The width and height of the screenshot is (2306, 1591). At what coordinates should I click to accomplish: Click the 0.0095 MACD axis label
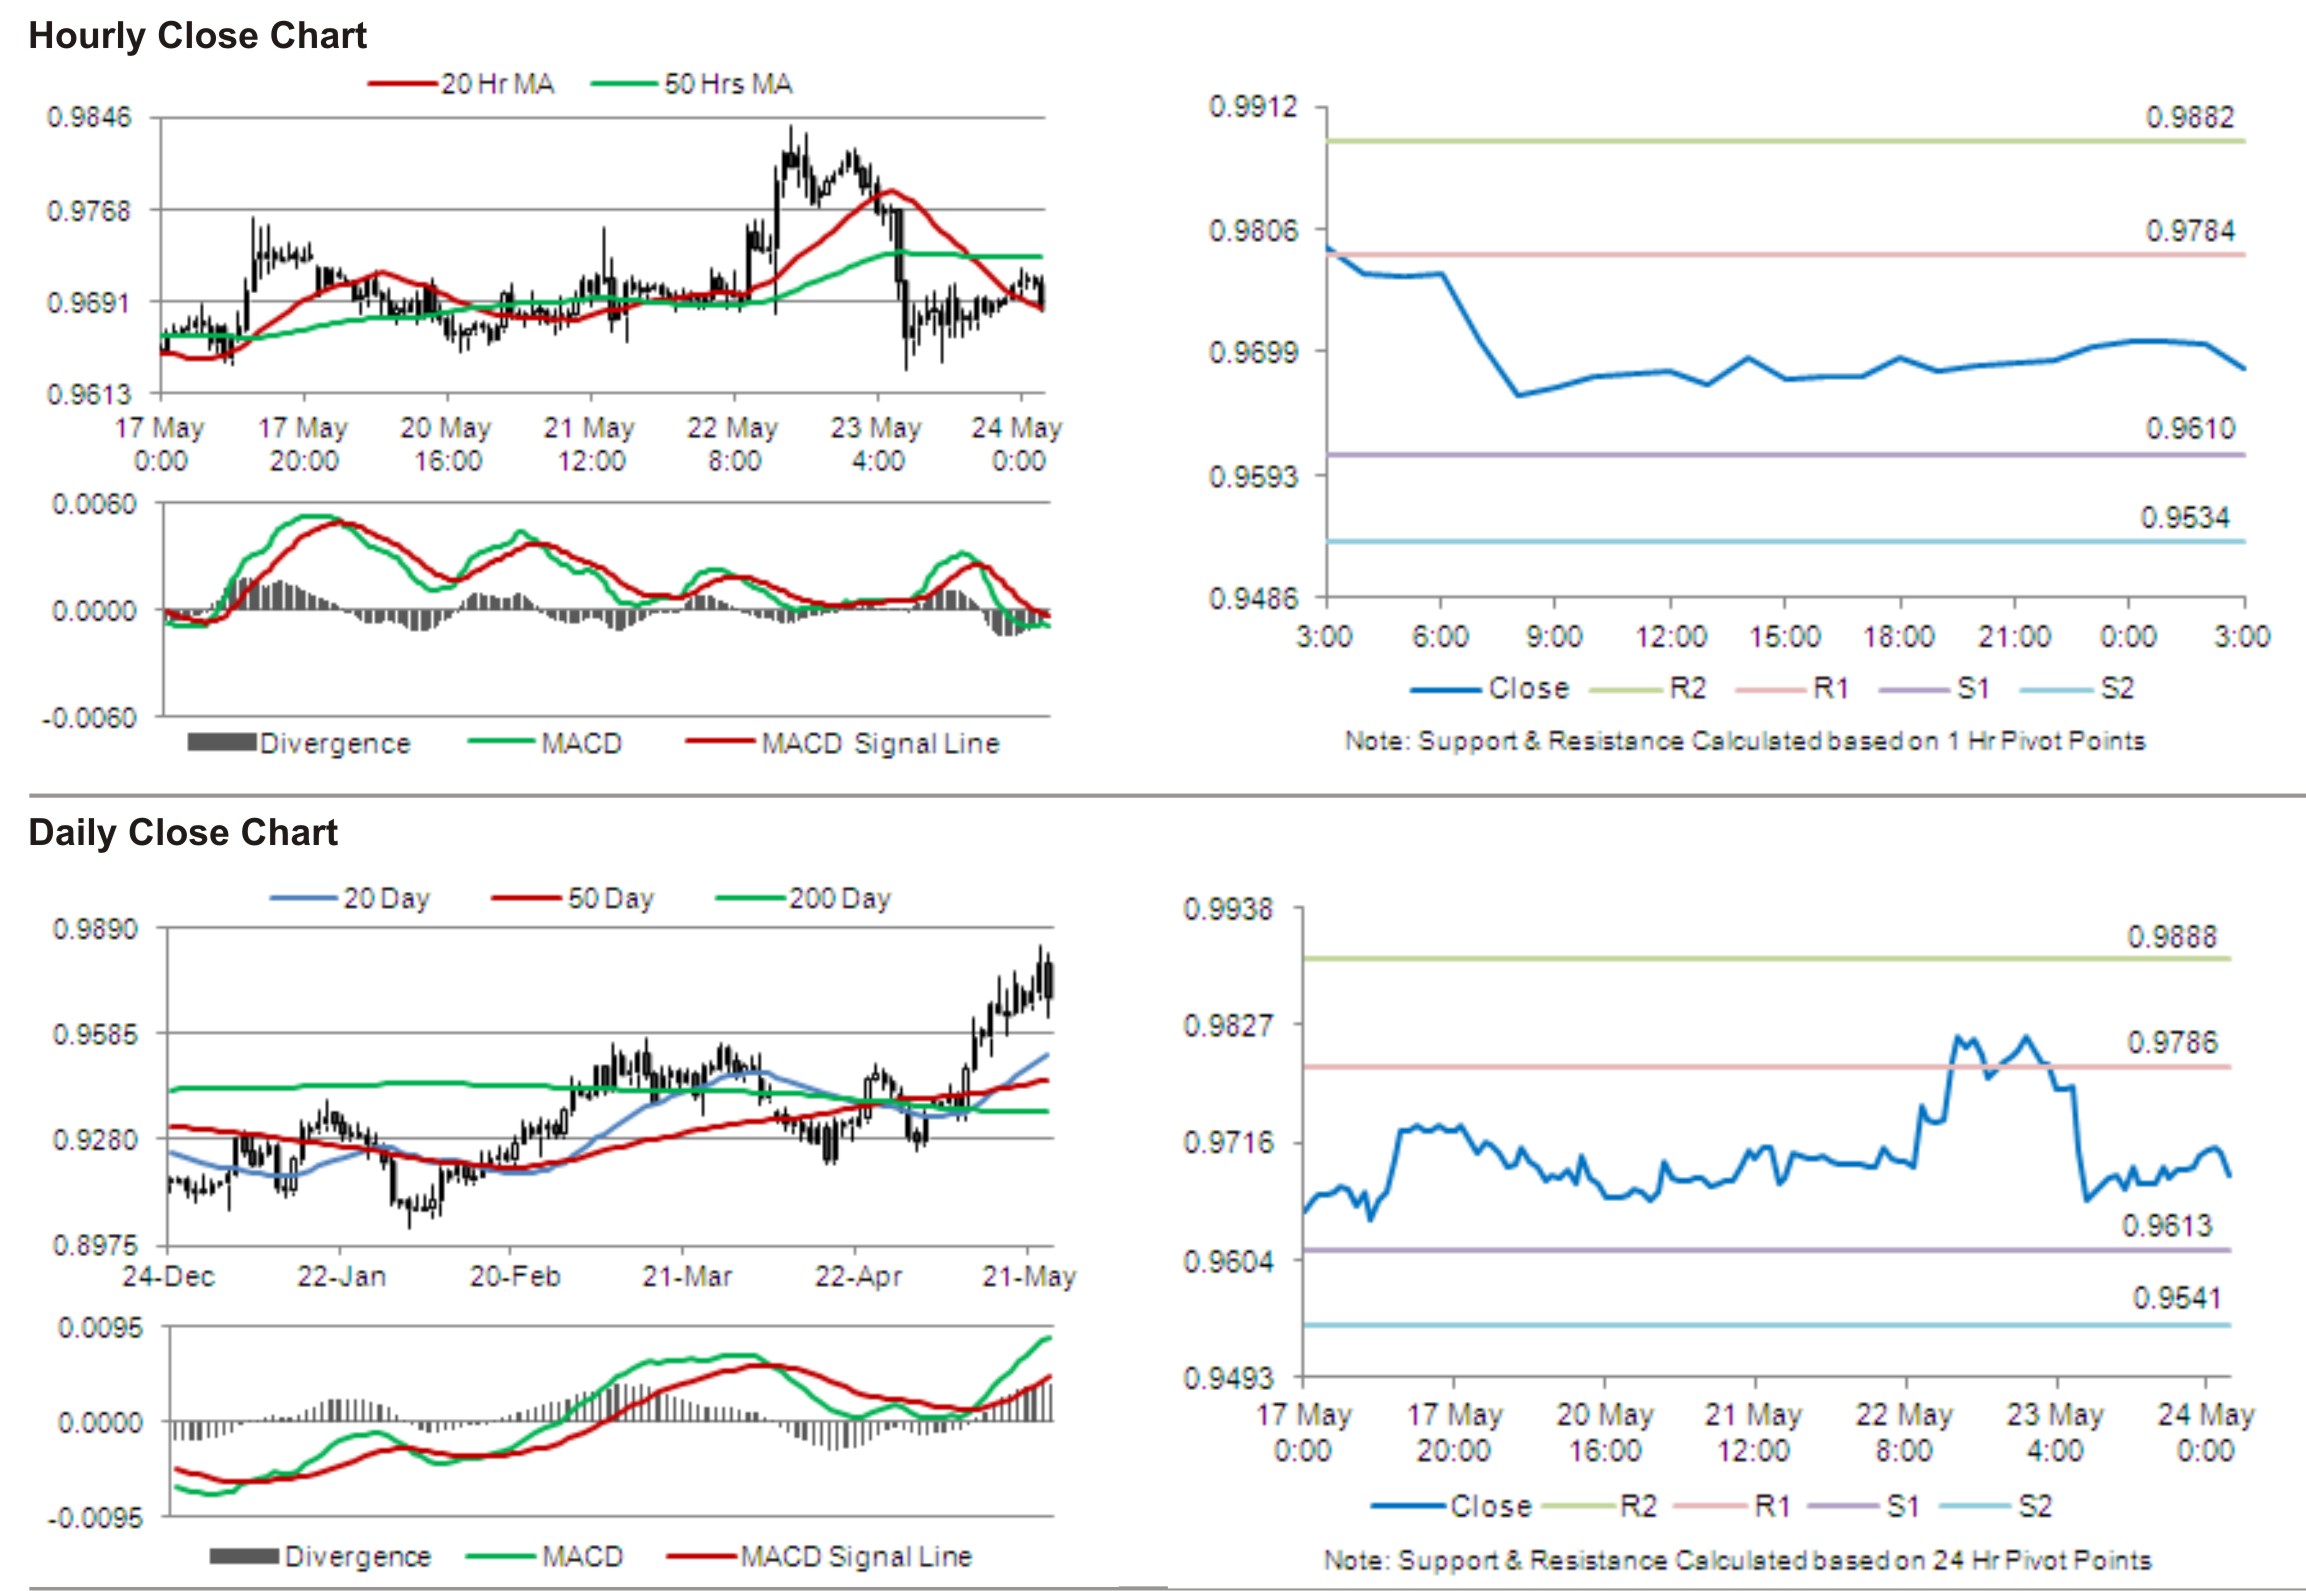point(100,1328)
